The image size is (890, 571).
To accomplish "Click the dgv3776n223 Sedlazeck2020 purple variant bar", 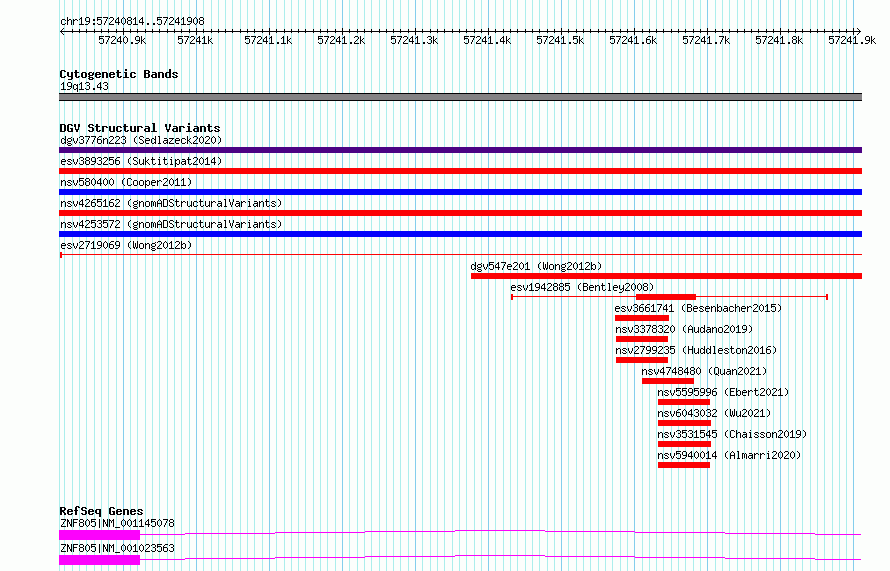I will pos(460,150).
